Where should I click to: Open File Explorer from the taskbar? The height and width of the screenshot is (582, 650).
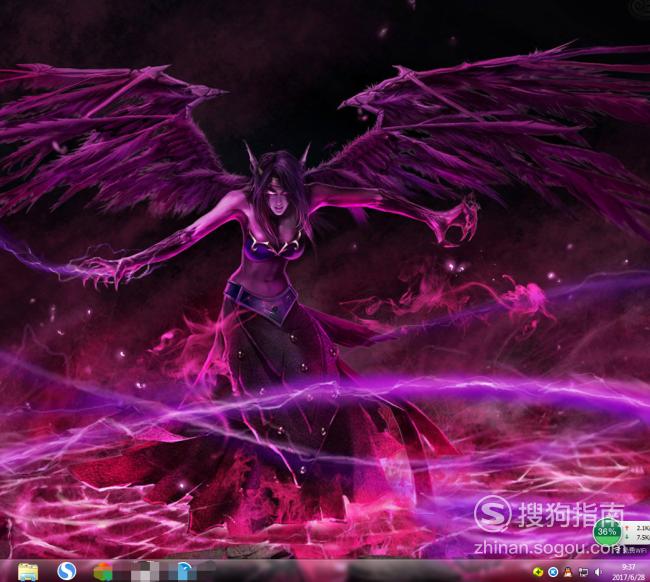pos(28,572)
